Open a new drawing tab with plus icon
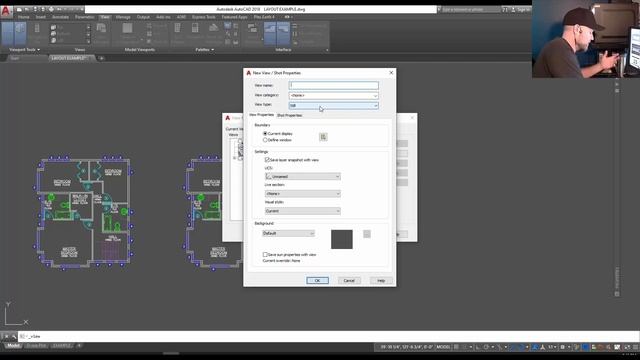This screenshot has width=640, height=360. [101, 58]
